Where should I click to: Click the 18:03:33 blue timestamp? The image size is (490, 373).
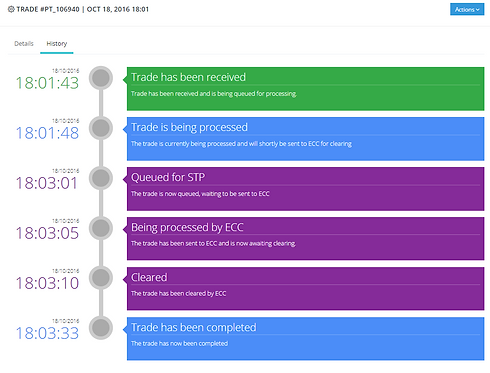(47, 333)
